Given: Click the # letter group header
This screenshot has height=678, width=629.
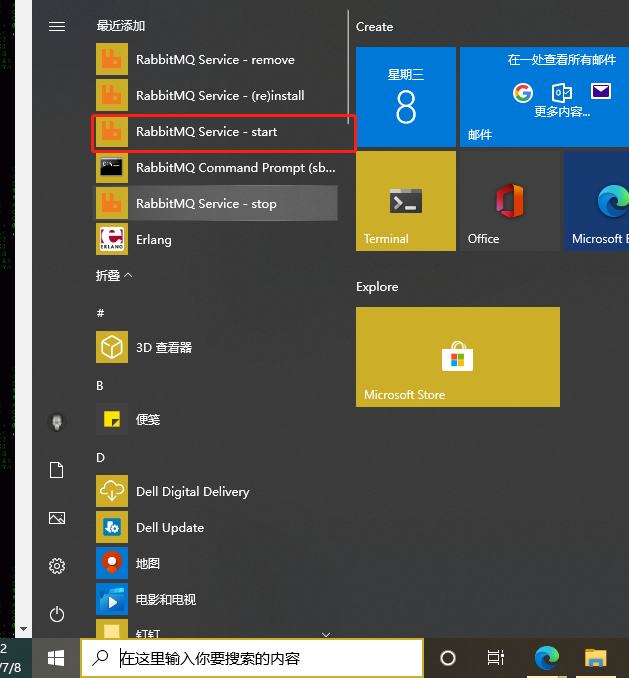Looking at the screenshot, I should [x=100, y=313].
